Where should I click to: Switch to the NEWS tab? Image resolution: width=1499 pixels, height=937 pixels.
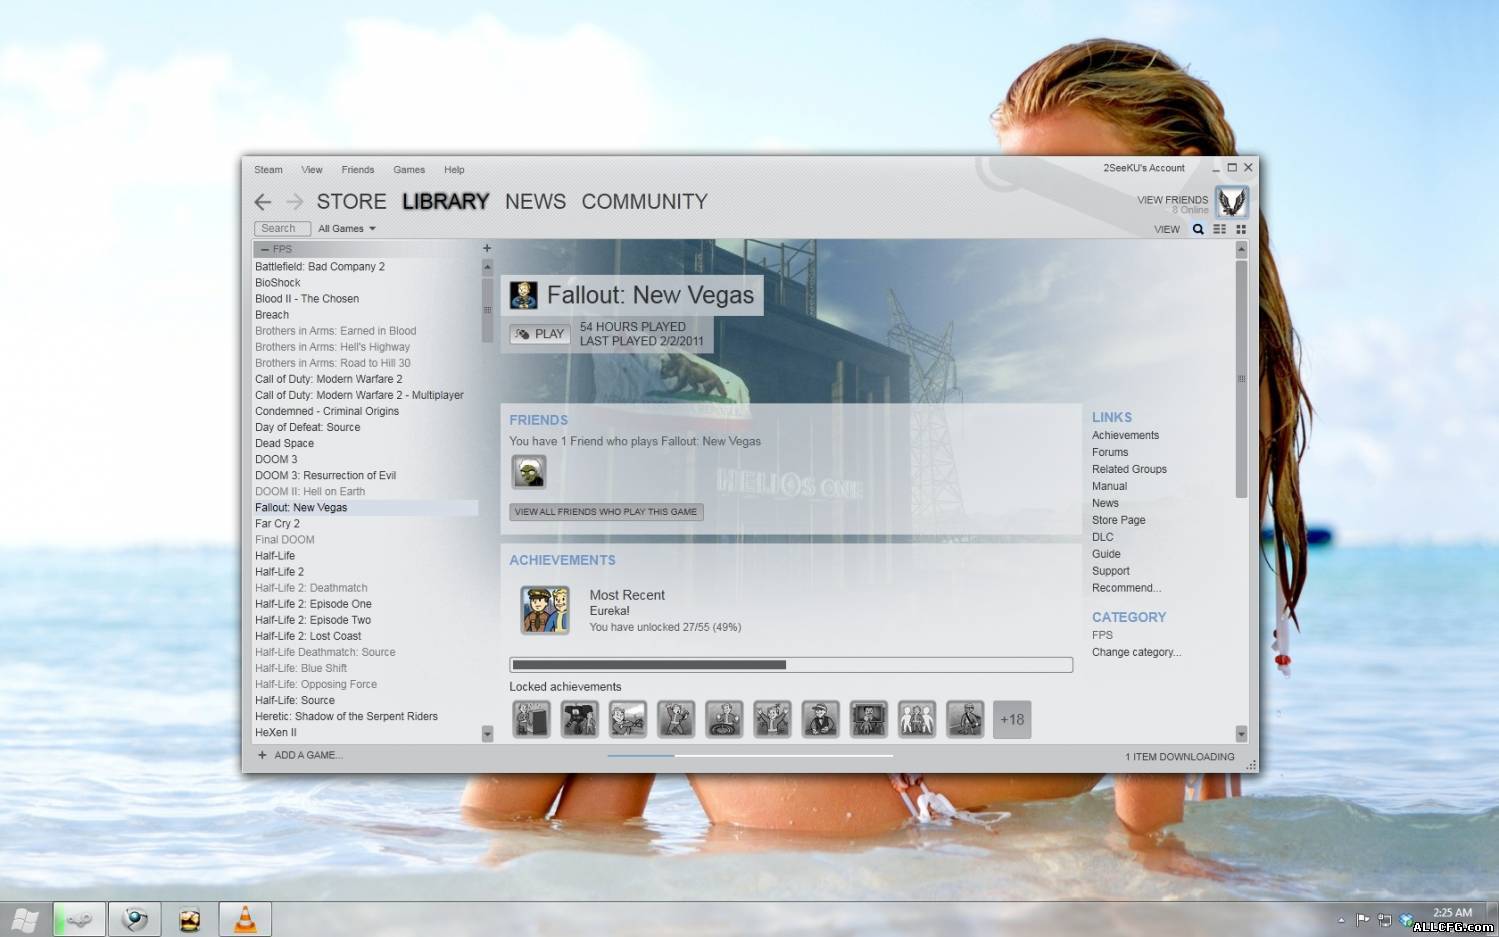[x=535, y=202]
